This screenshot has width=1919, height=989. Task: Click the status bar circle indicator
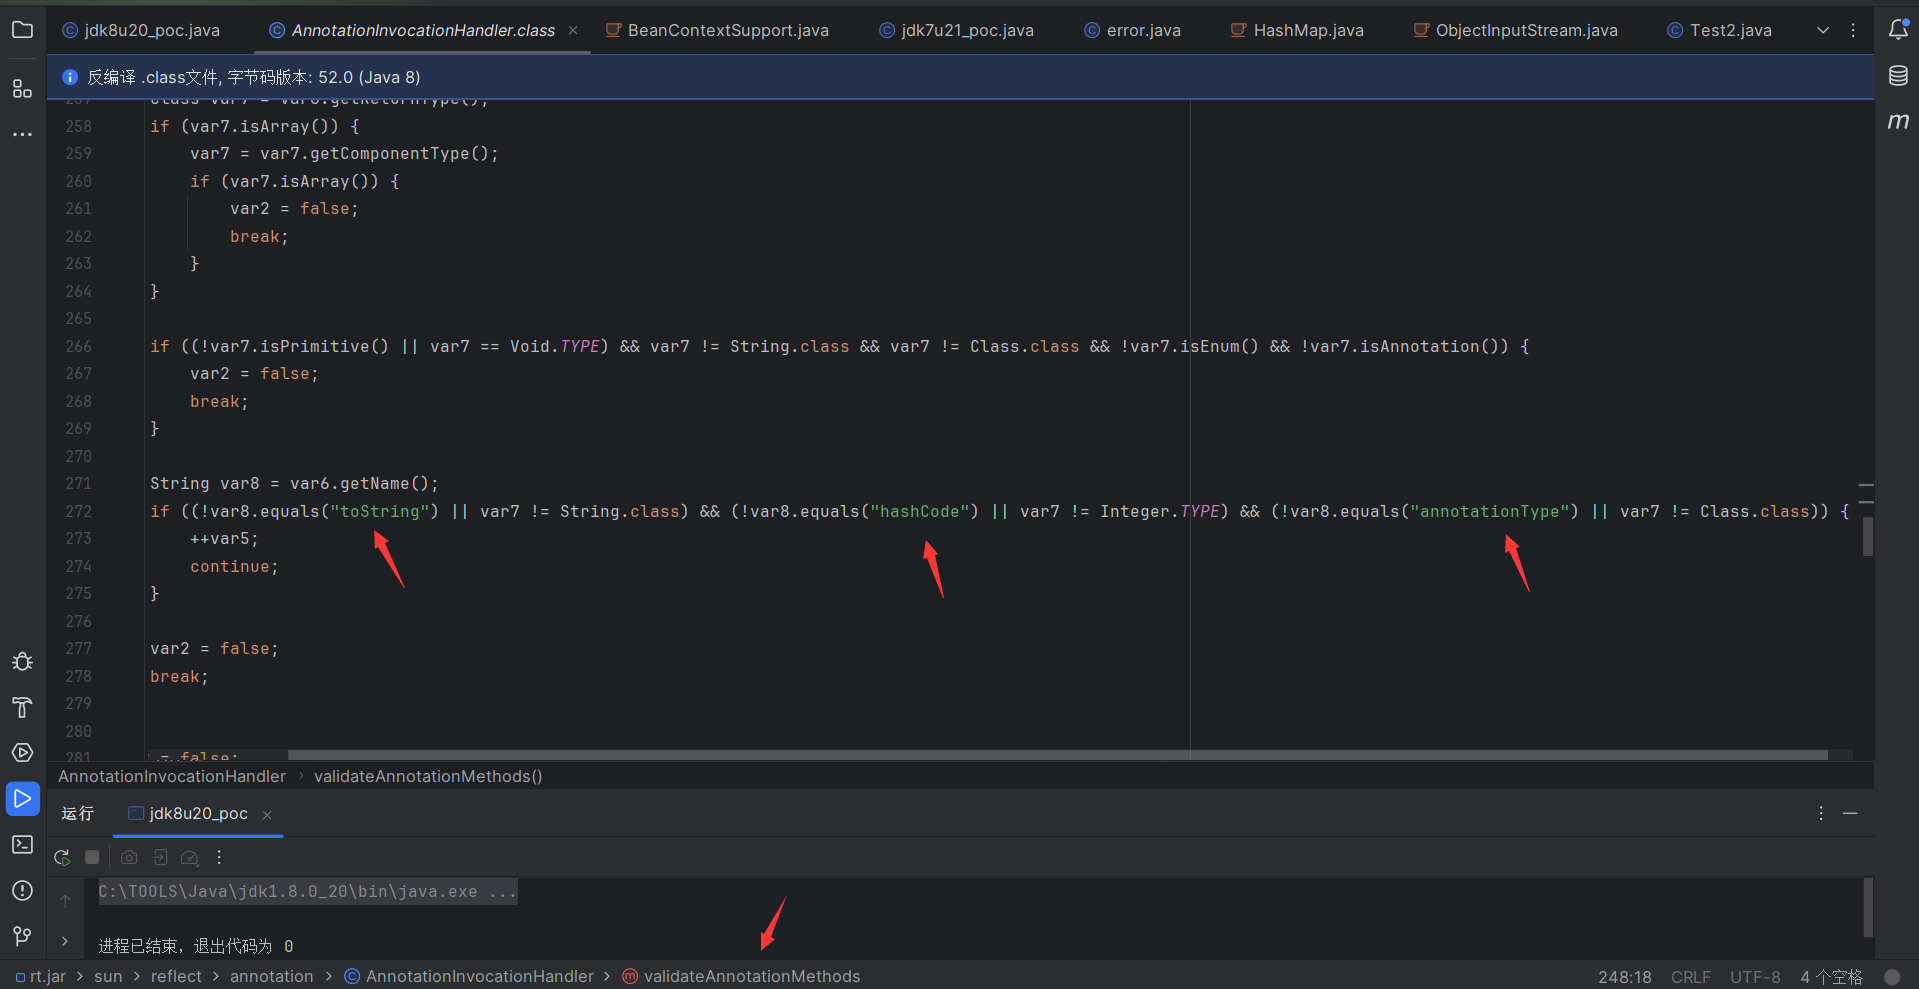tap(1892, 977)
